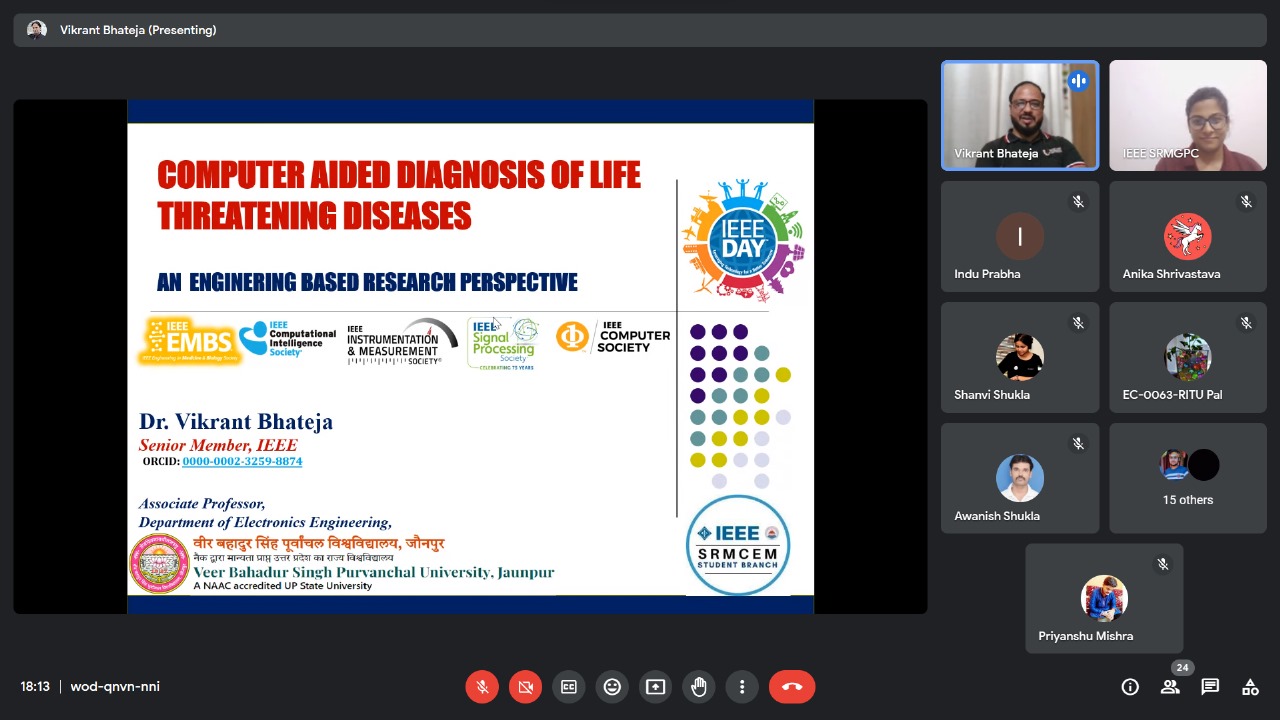Expand the 15 others participant tile

pos(1188,478)
